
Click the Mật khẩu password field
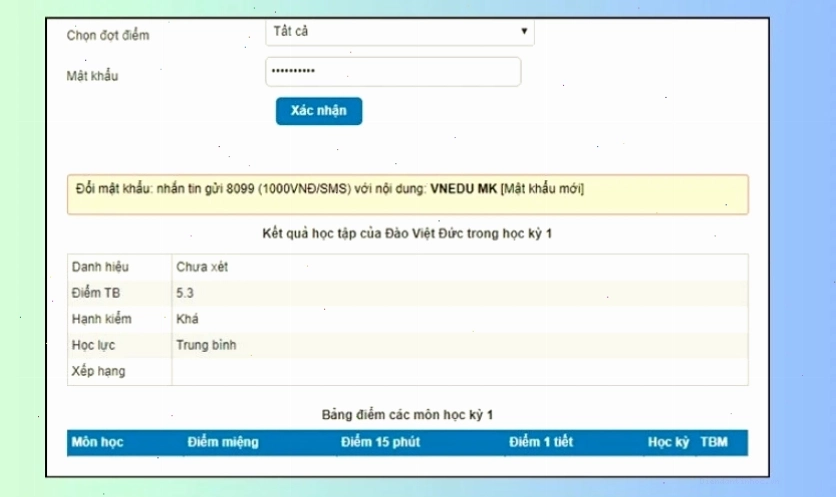tap(393, 71)
